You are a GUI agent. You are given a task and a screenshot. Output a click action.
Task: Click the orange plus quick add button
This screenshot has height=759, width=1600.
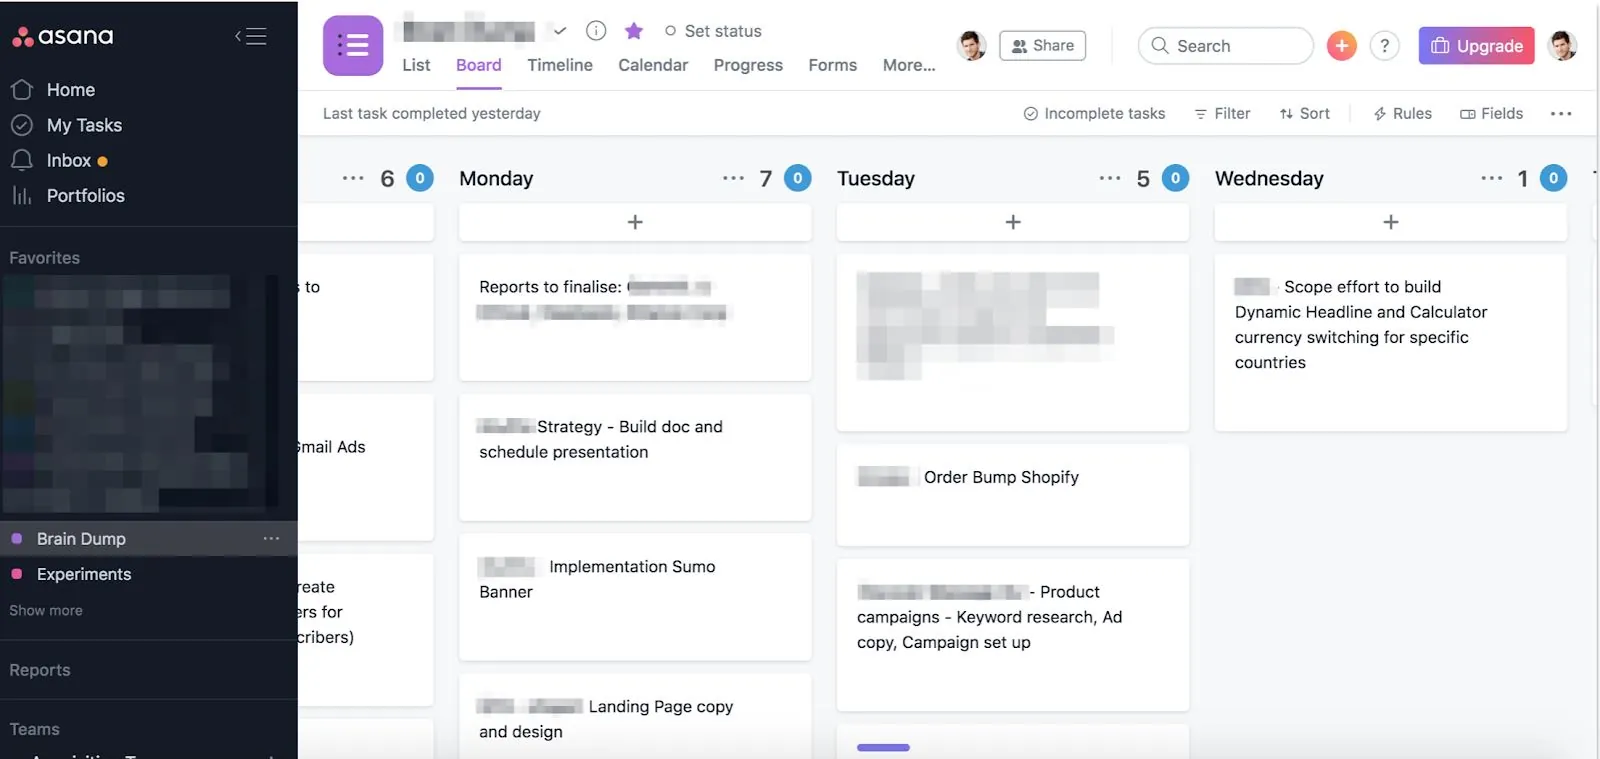tap(1342, 46)
